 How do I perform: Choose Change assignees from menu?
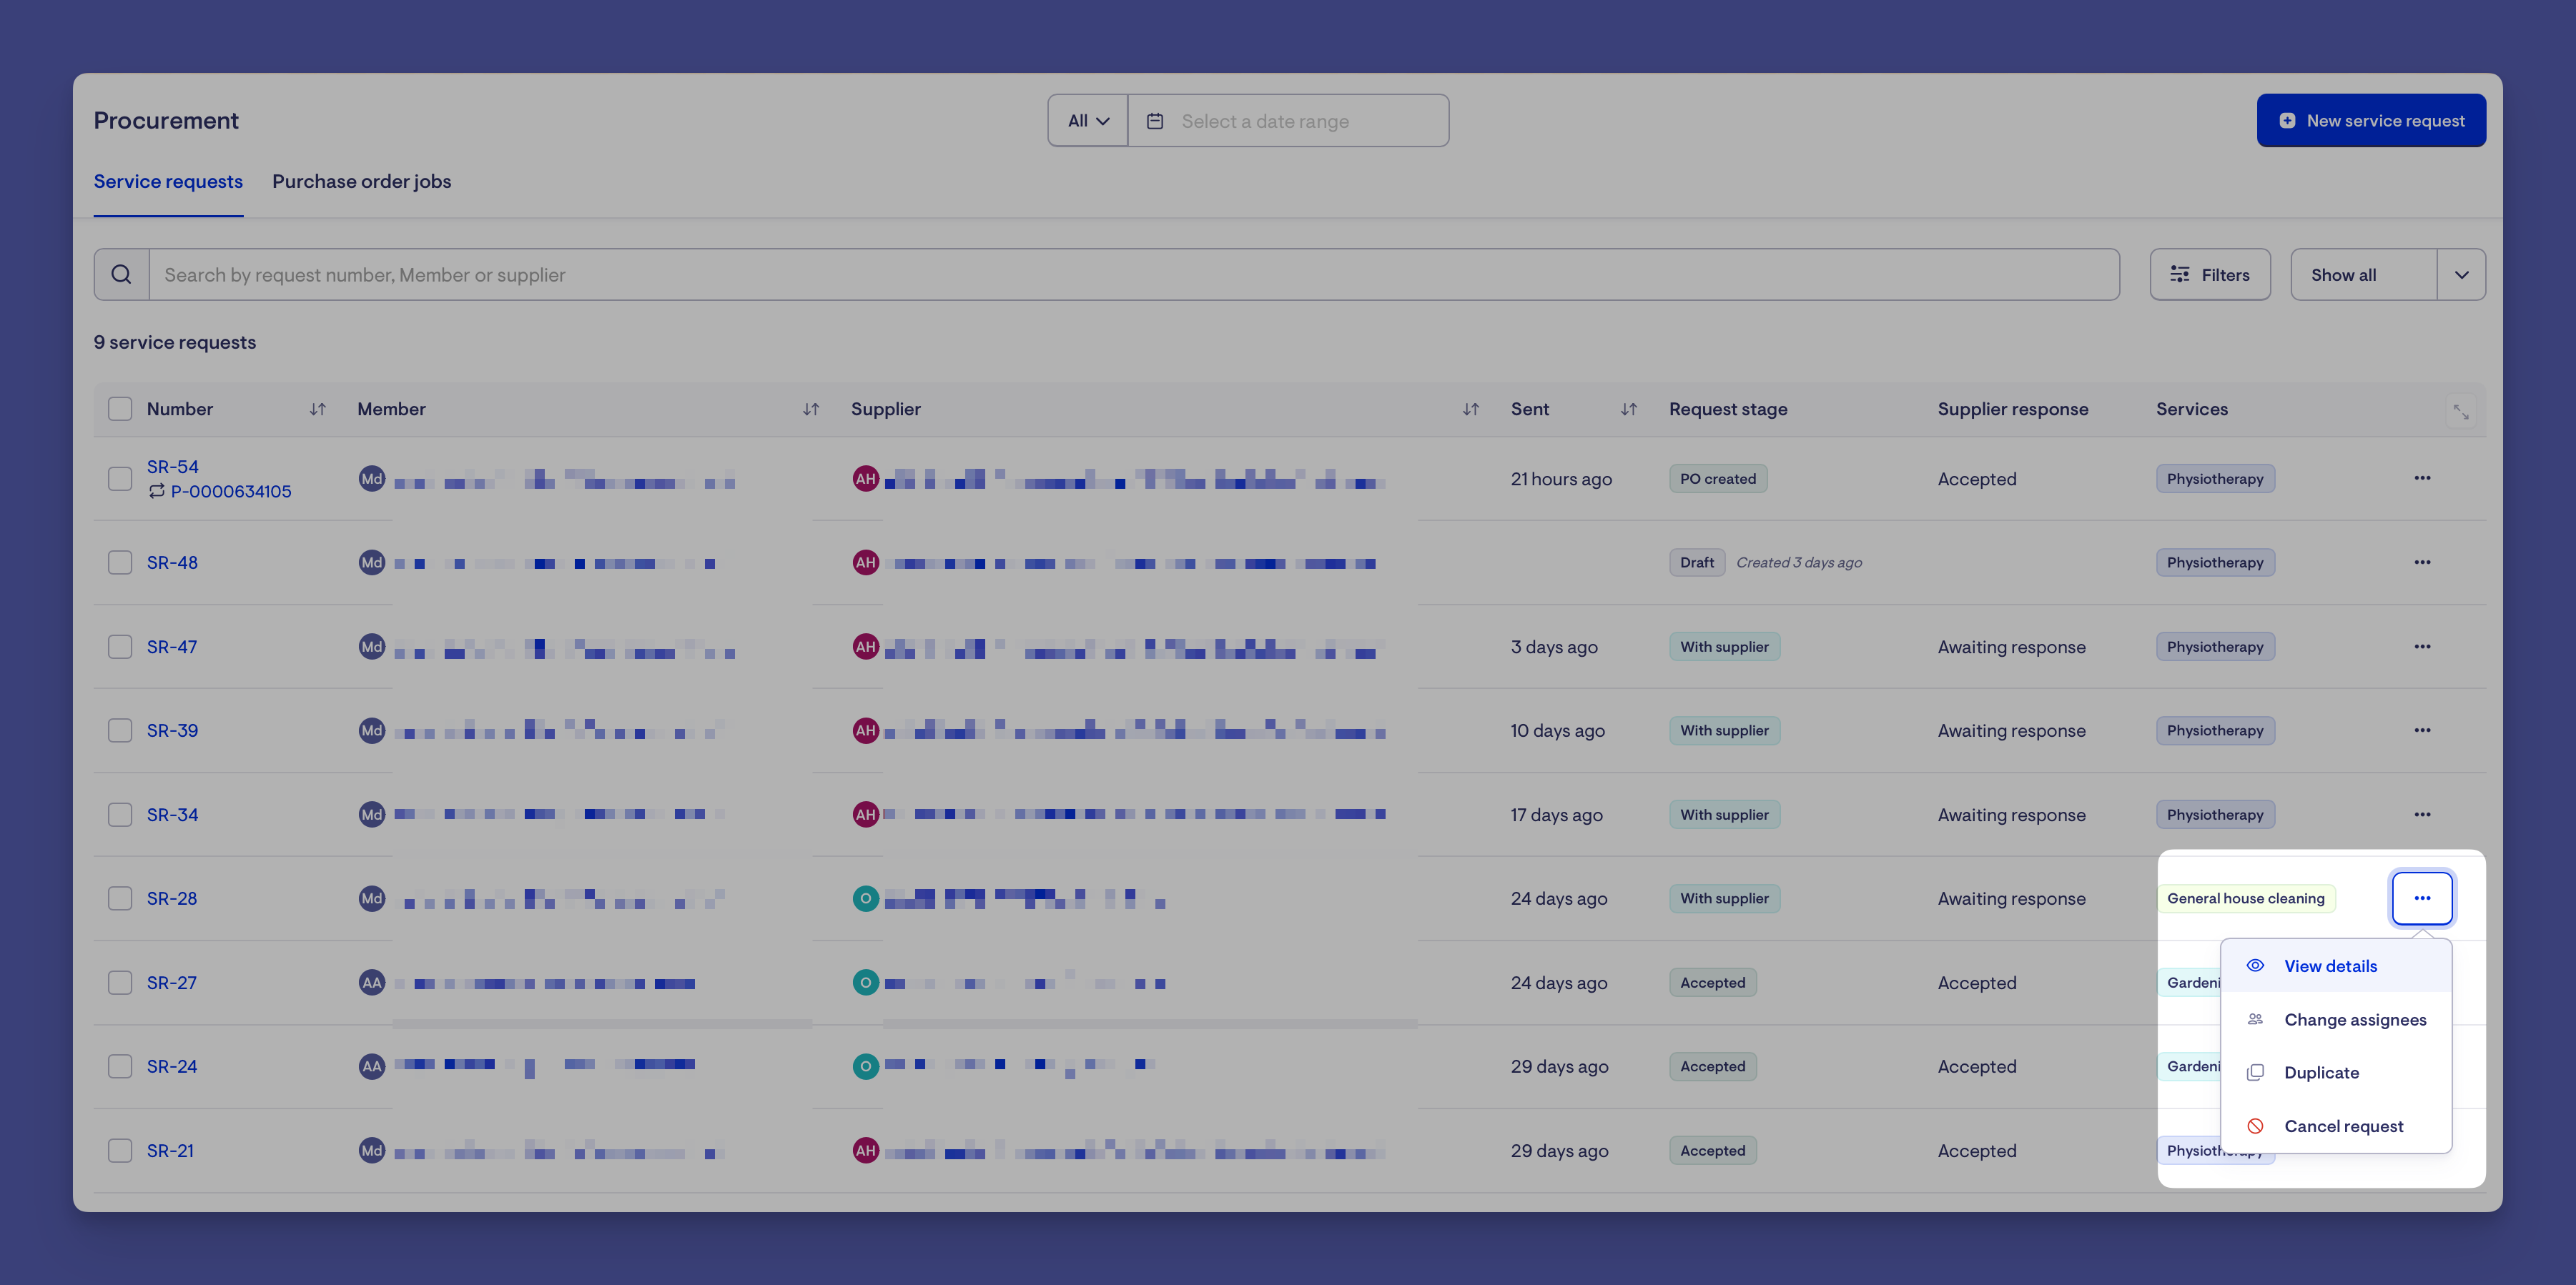click(2336, 1019)
